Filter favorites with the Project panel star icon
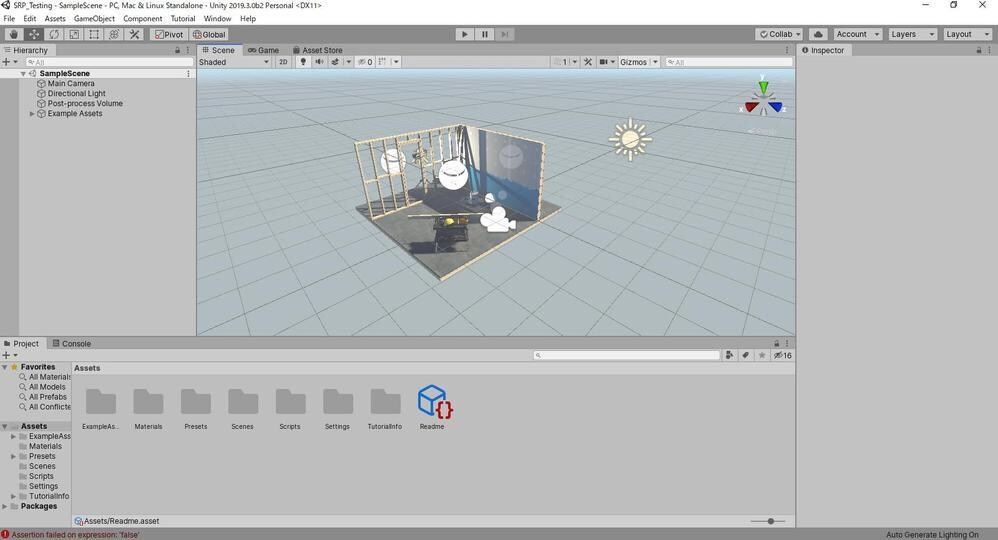 762,355
